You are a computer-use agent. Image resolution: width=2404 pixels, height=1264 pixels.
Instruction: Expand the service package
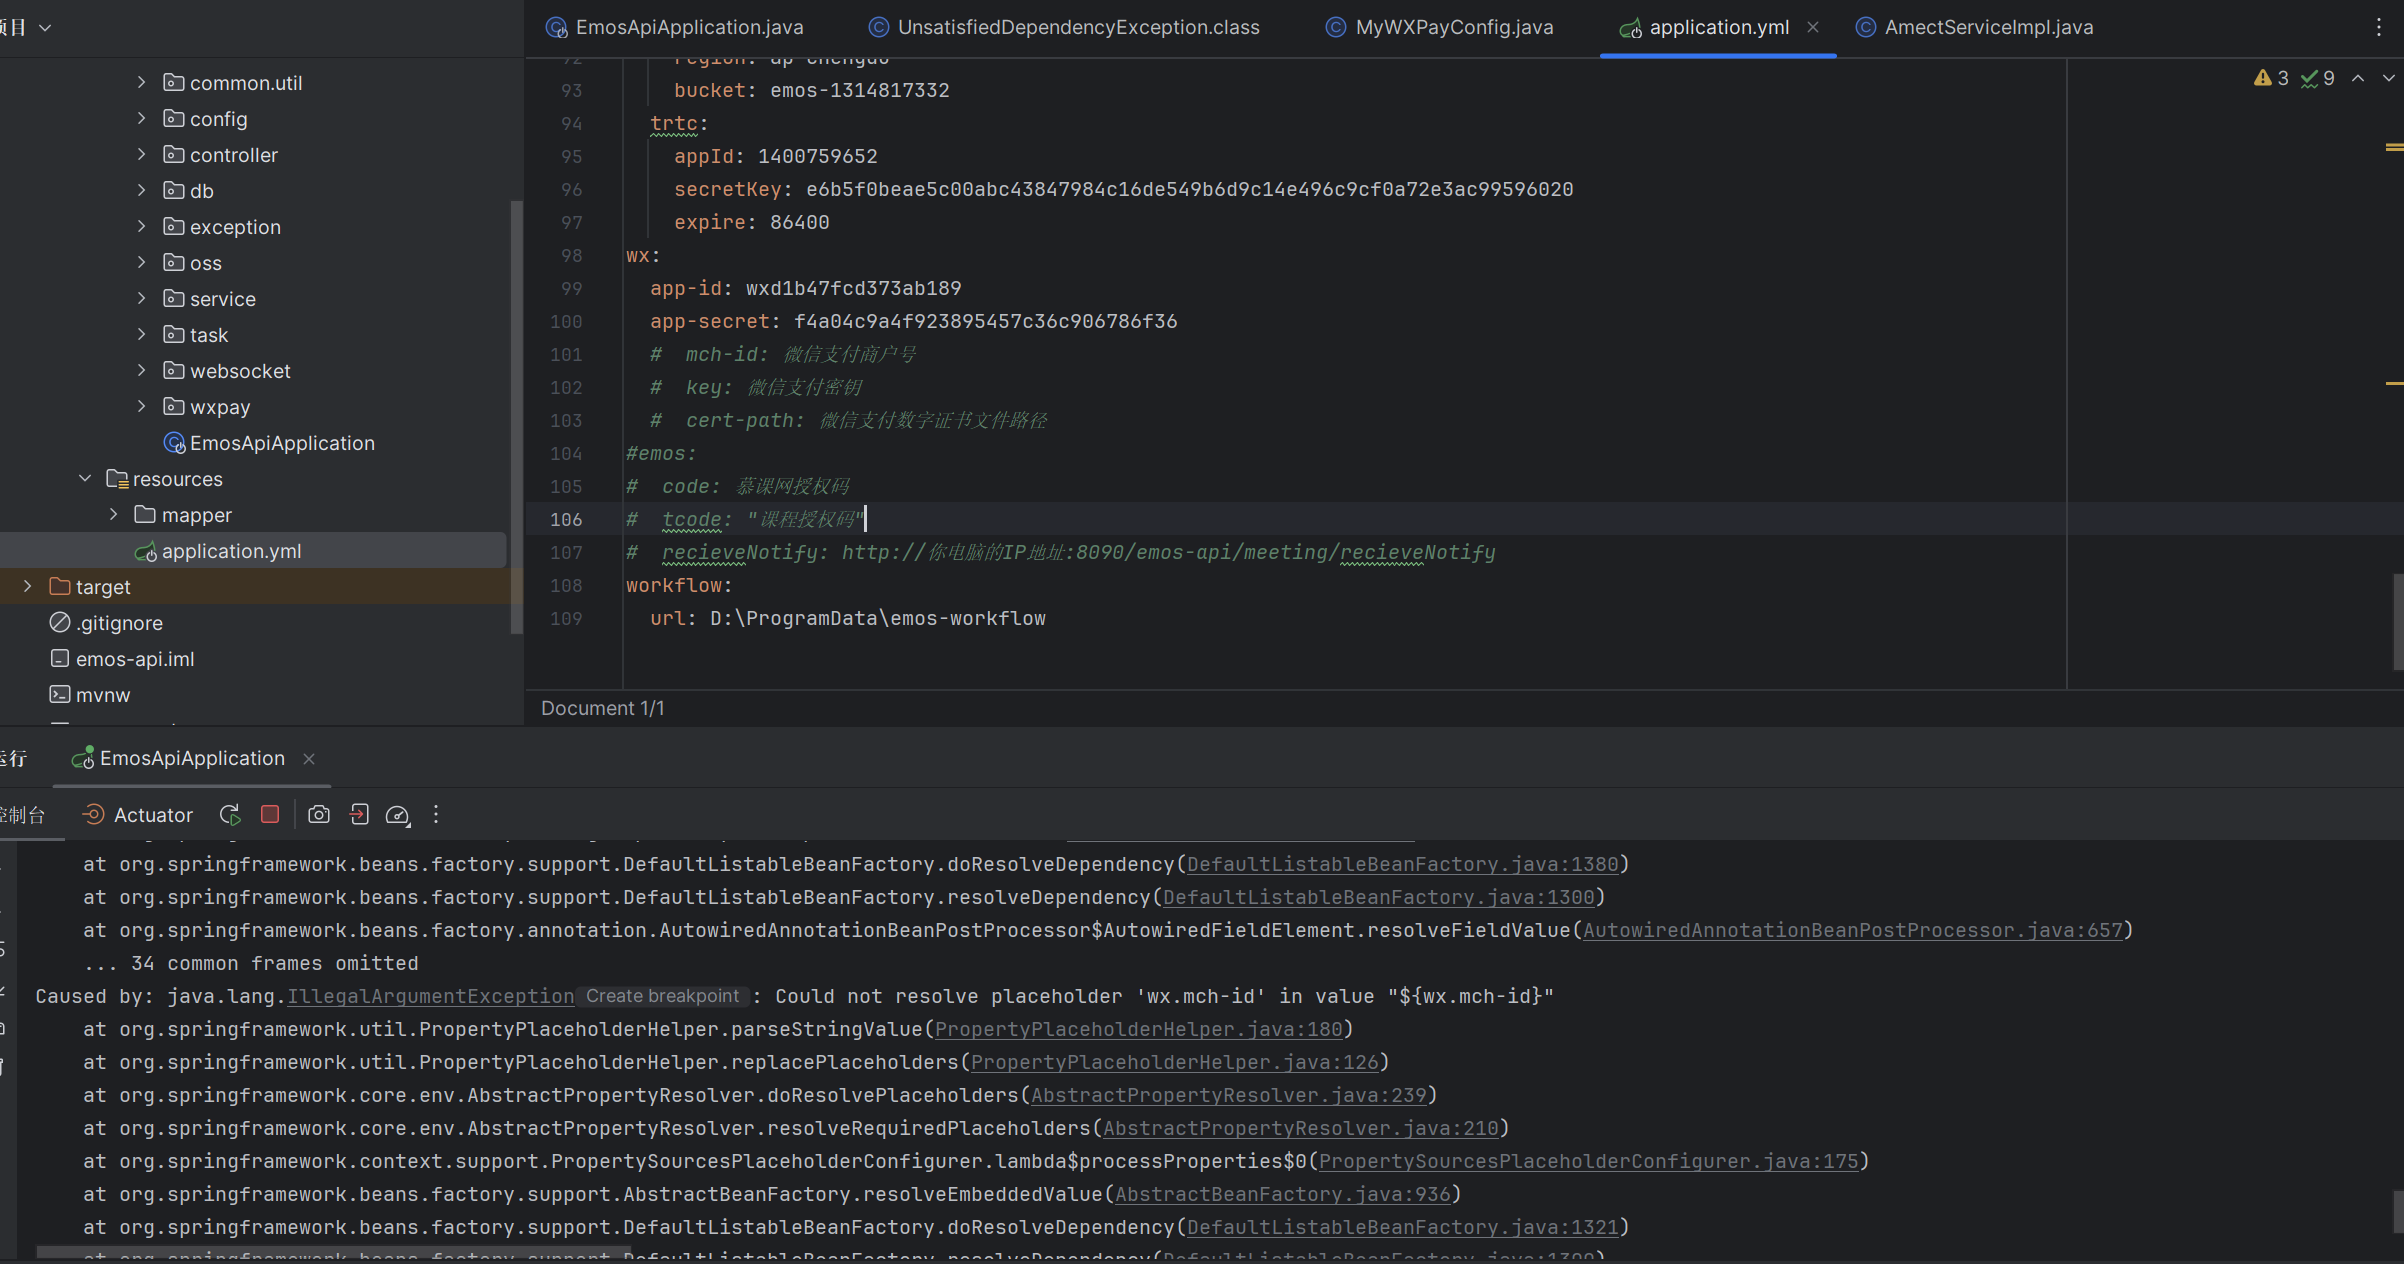tap(141, 298)
